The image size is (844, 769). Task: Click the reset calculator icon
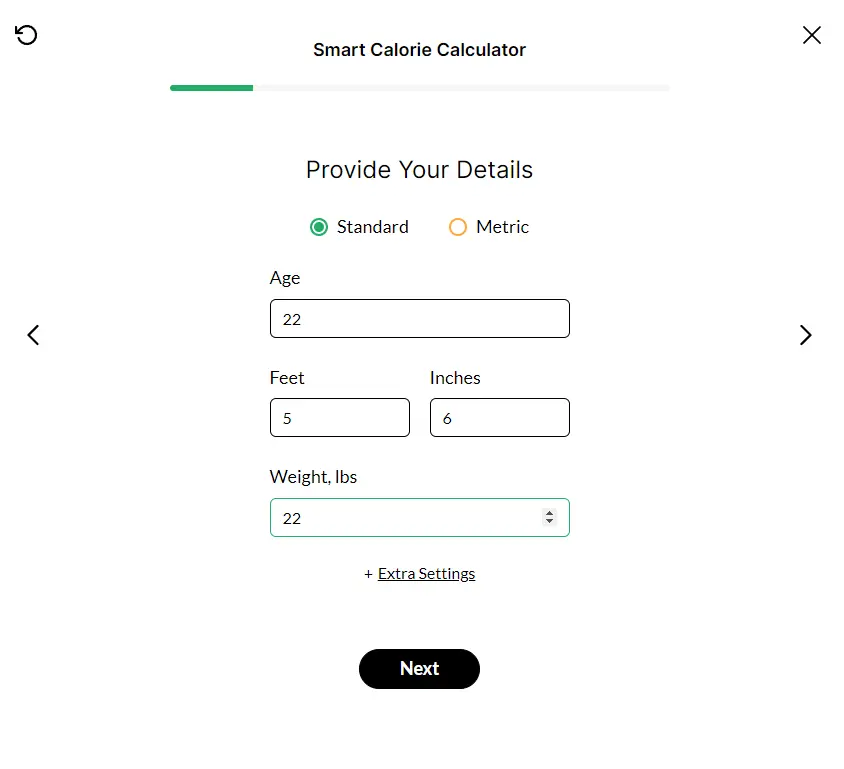click(x=26, y=35)
